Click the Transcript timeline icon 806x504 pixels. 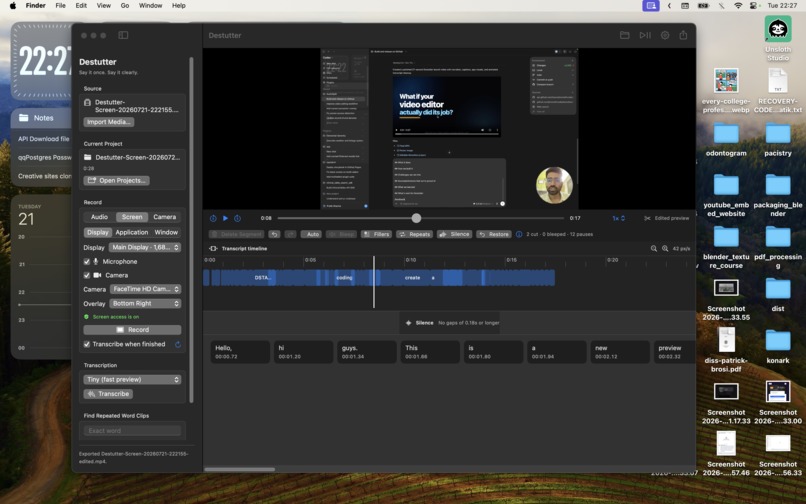point(213,248)
